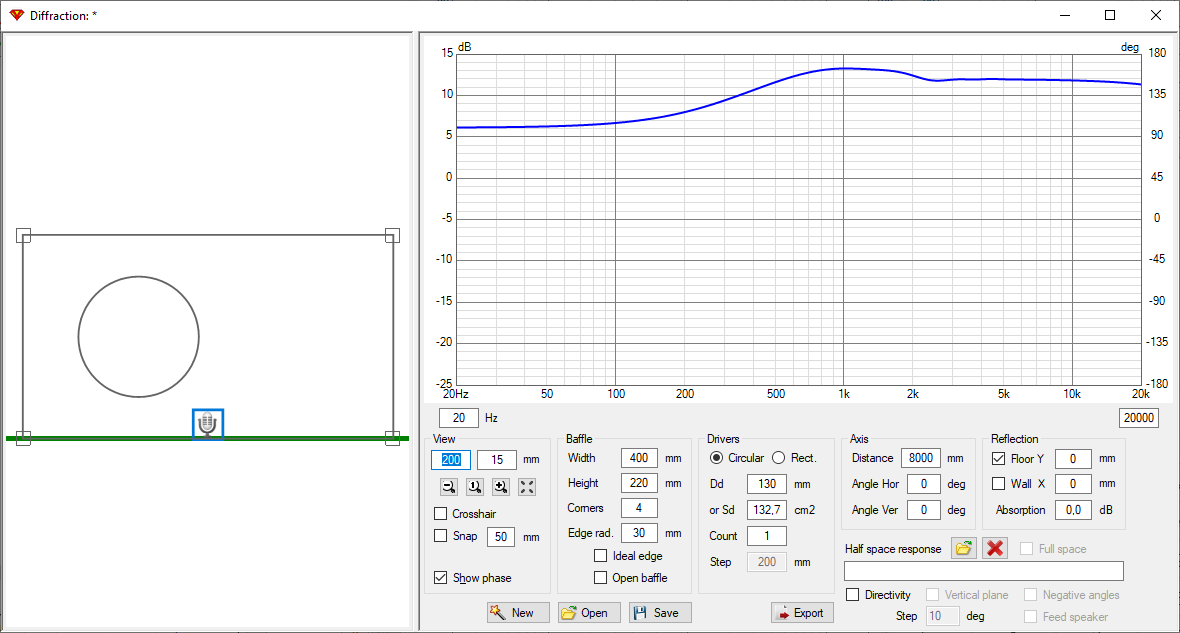Uncheck the Floor Y reflection
1180x633 pixels.
998,459
